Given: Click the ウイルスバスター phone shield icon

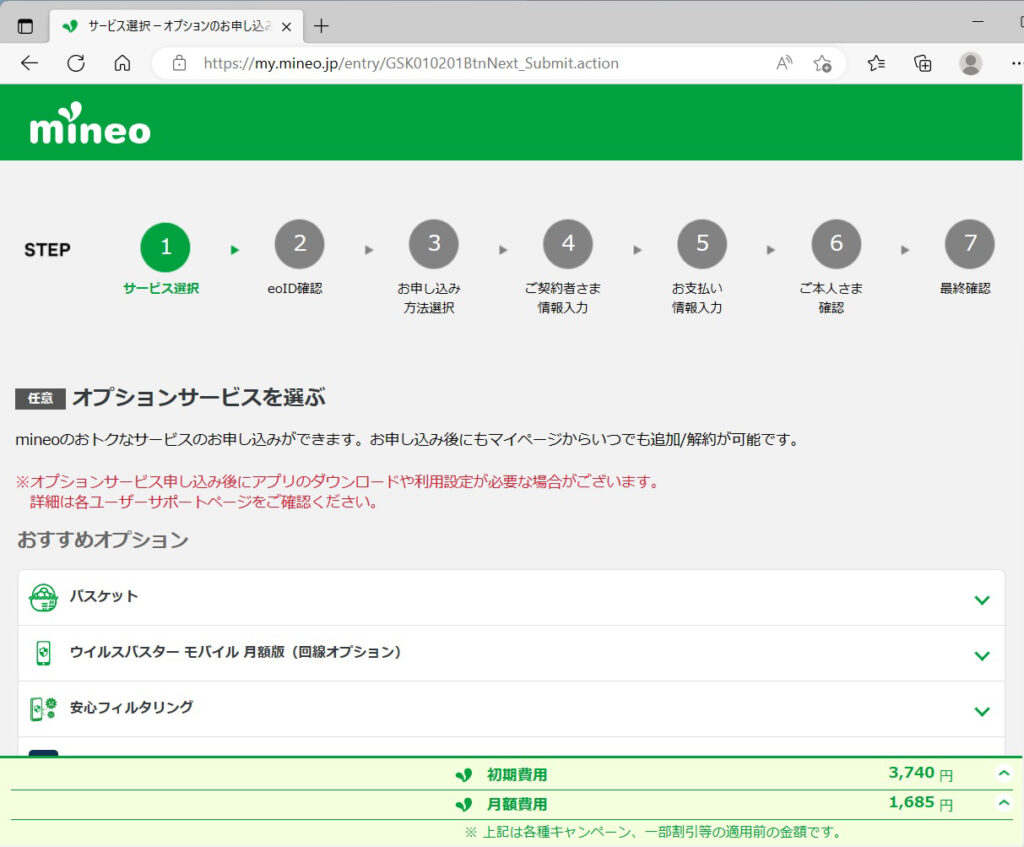Looking at the screenshot, I should tap(43, 653).
